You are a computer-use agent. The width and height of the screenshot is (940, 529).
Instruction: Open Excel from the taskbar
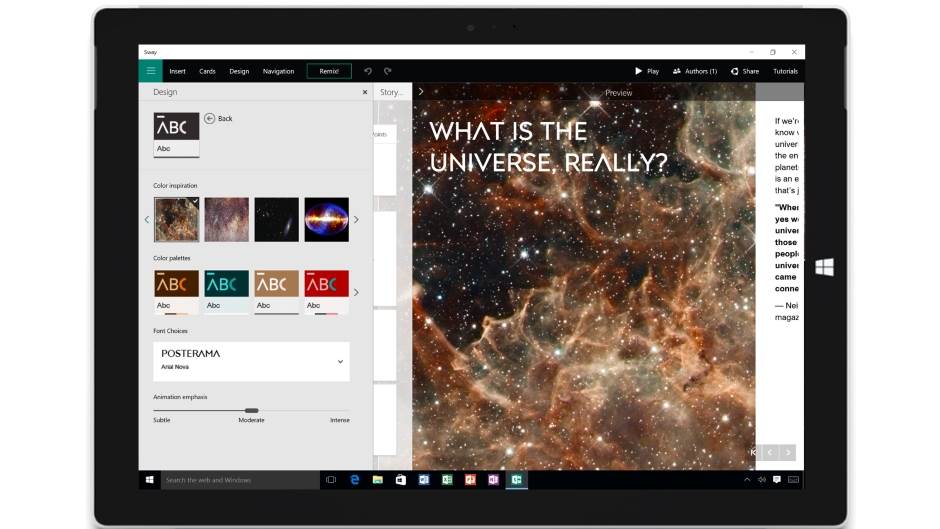tap(447, 480)
